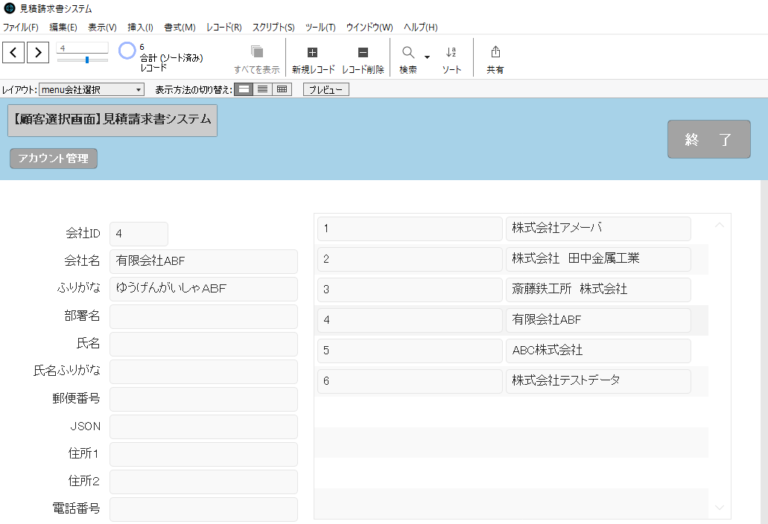Click the 部署名 input field
768x524 pixels.
203,316
